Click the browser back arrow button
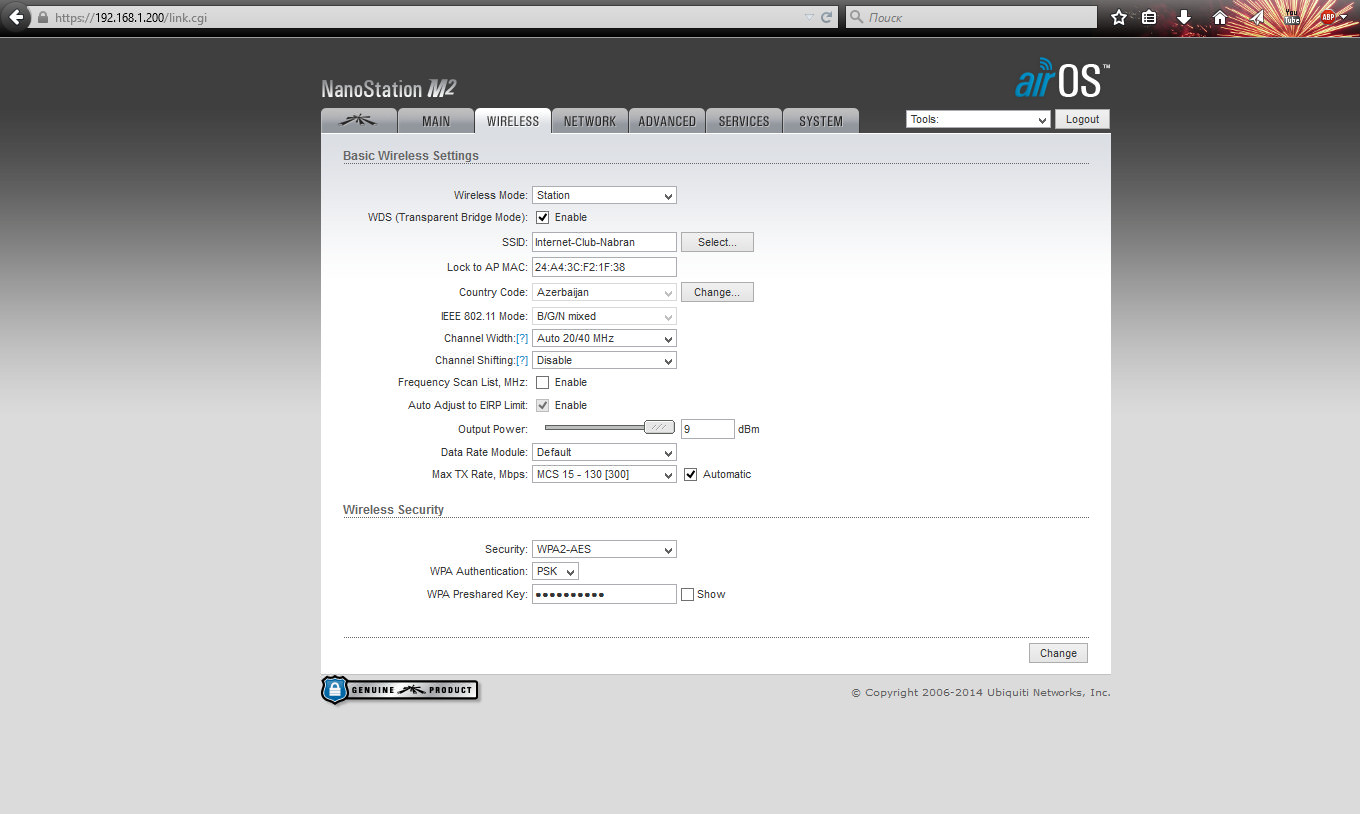Viewport: 1360px width, 814px height. (16, 17)
